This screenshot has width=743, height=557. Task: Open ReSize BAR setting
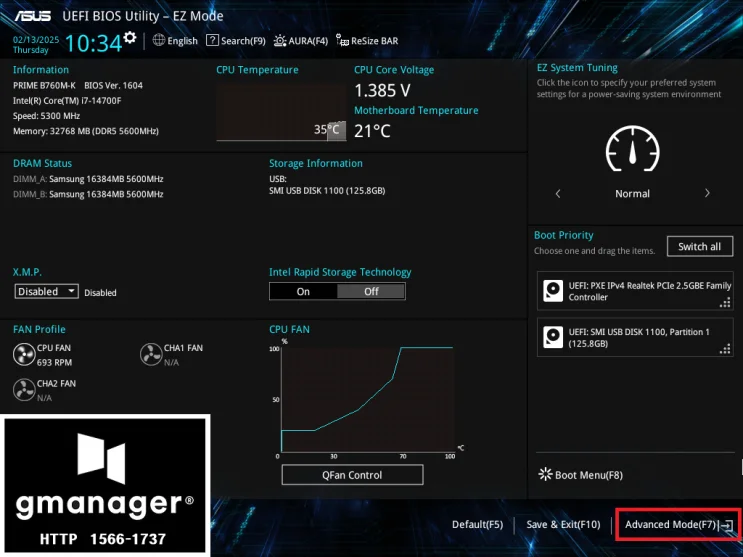pos(374,41)
